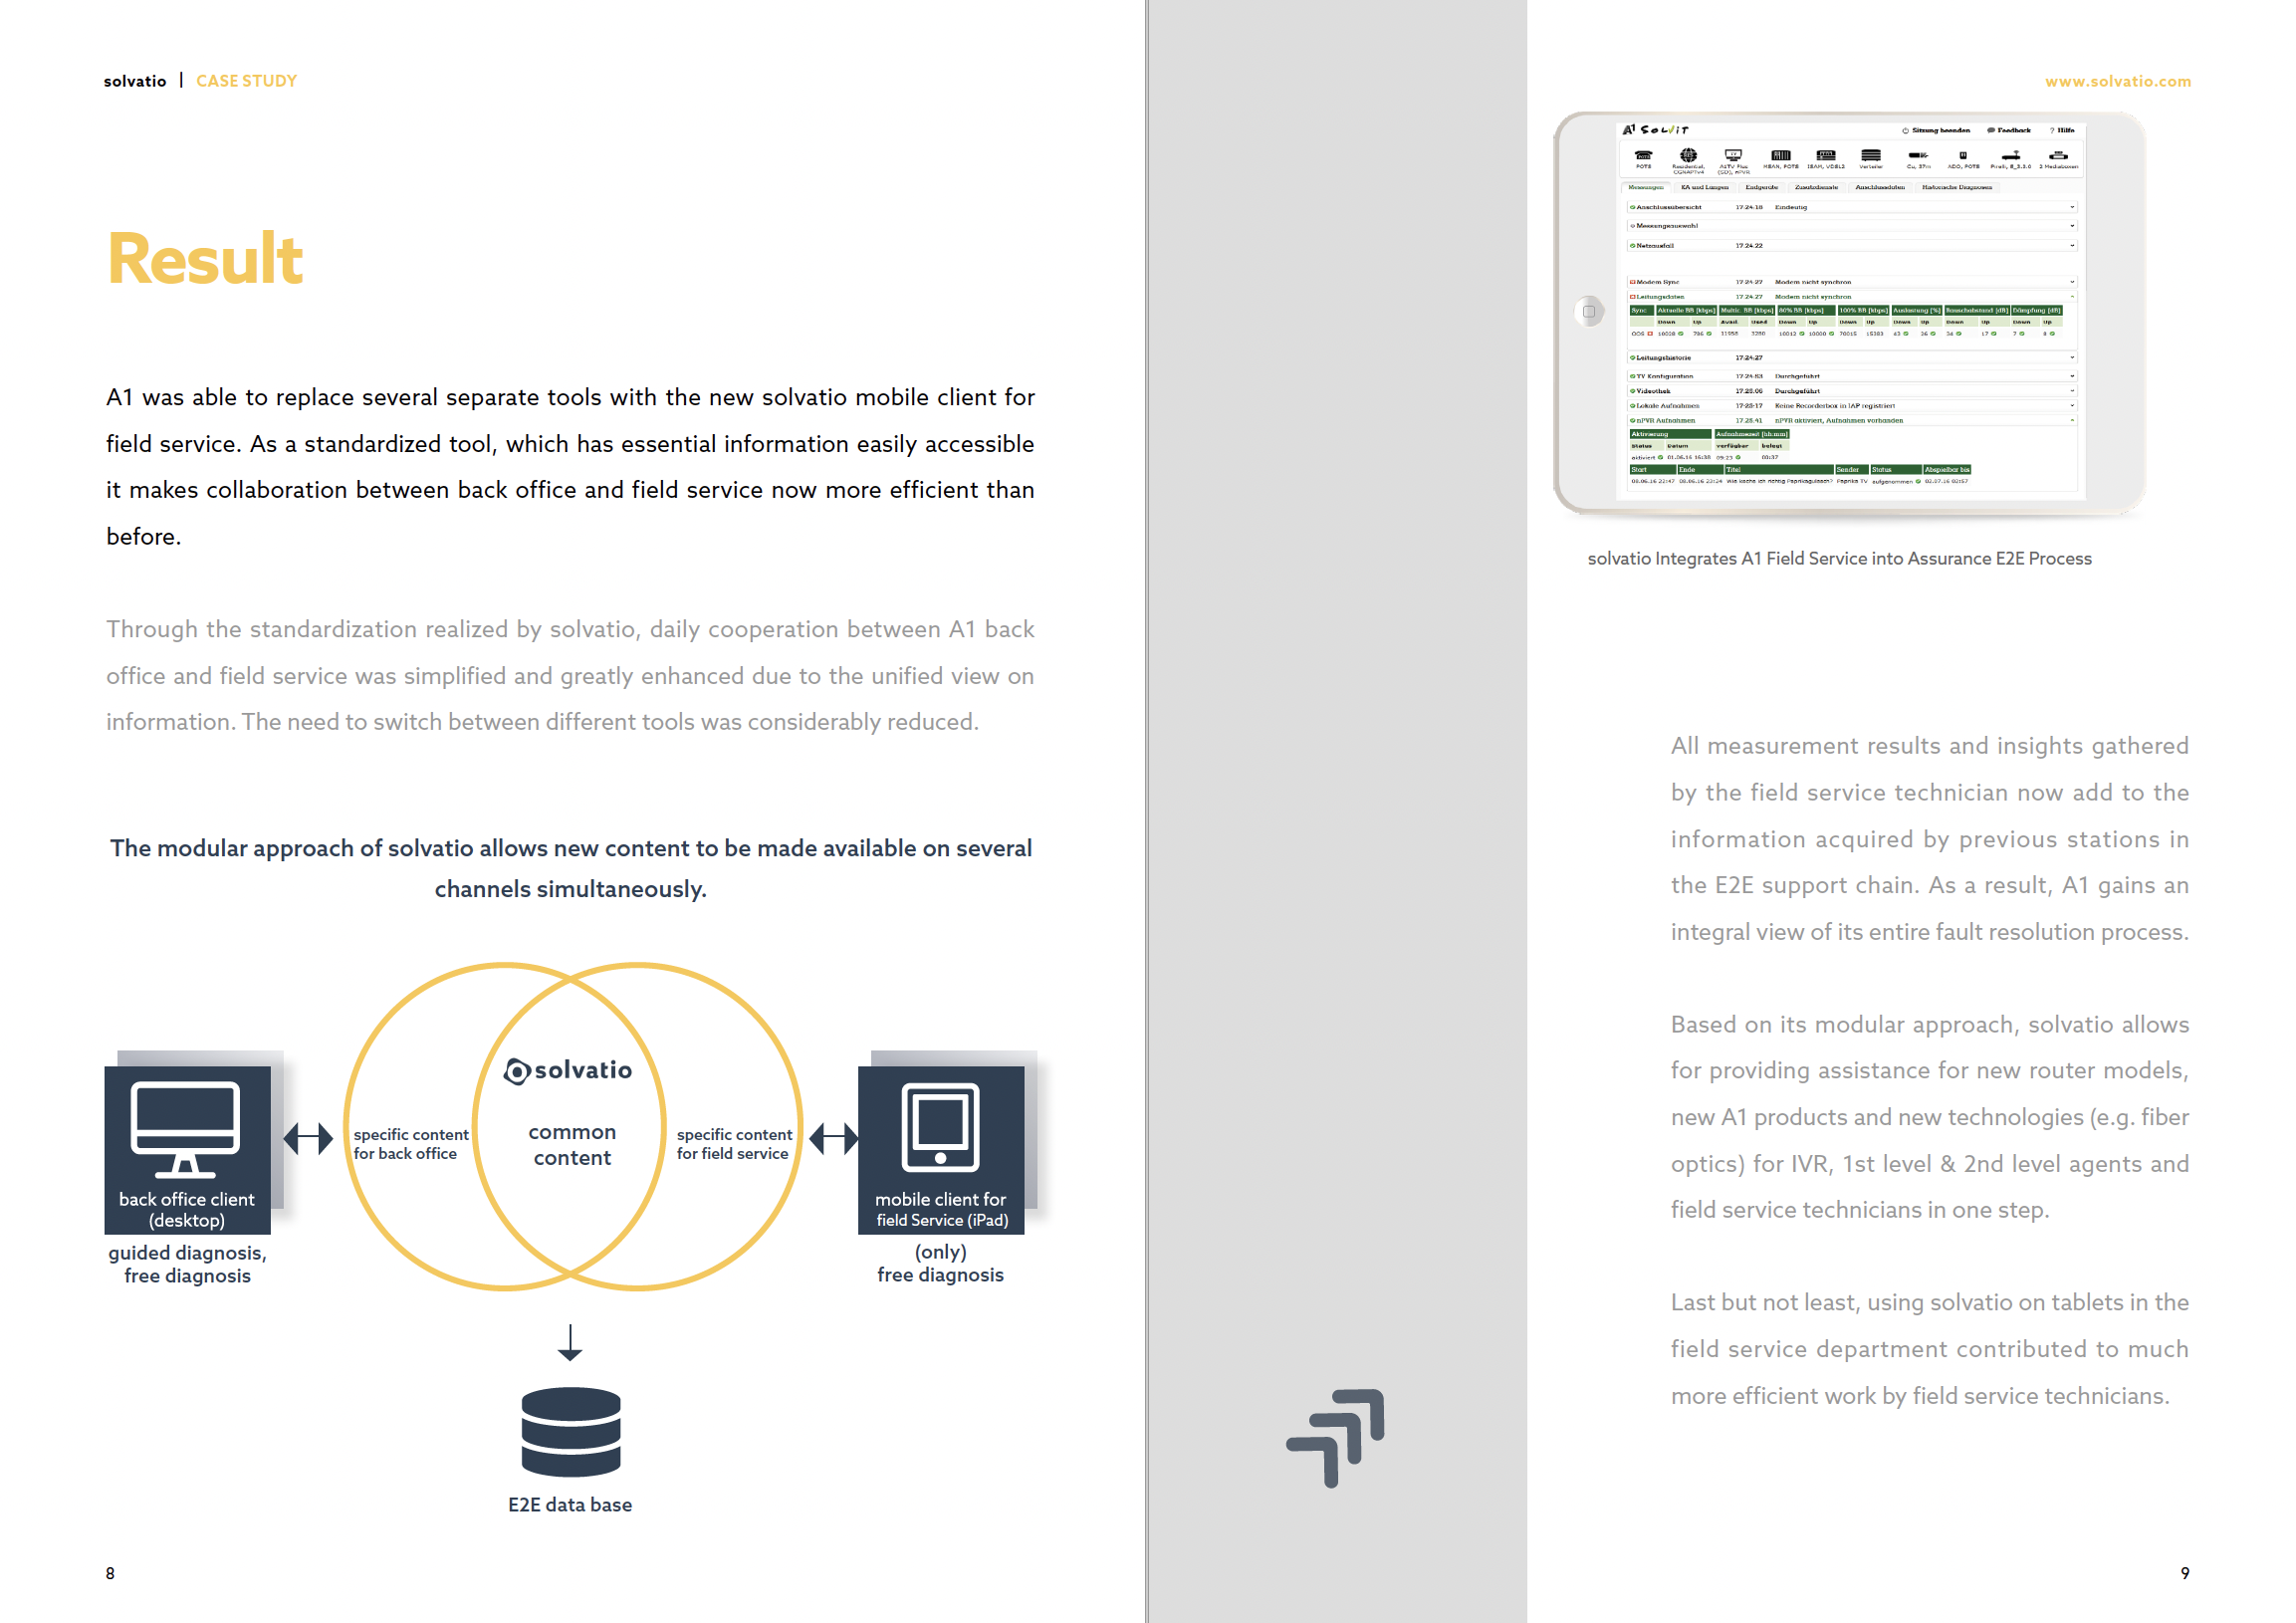The width and height of the screenshot is (2296, 1623).
Task: Click 'specific content for field service' label
Action: 734,1144
